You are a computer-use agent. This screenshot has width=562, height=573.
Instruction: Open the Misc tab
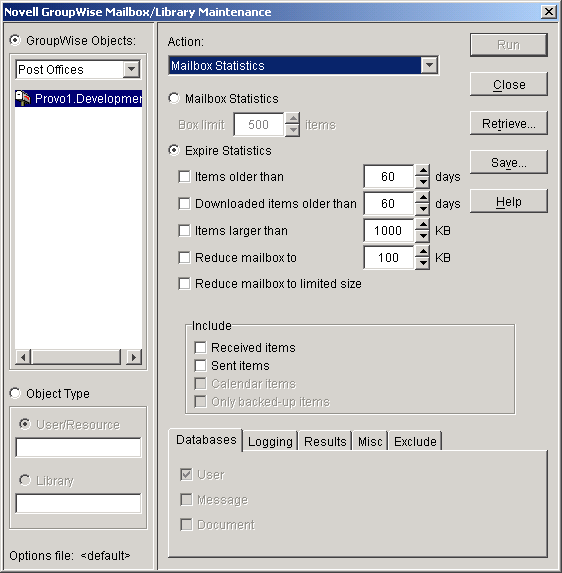click(370, 441)
